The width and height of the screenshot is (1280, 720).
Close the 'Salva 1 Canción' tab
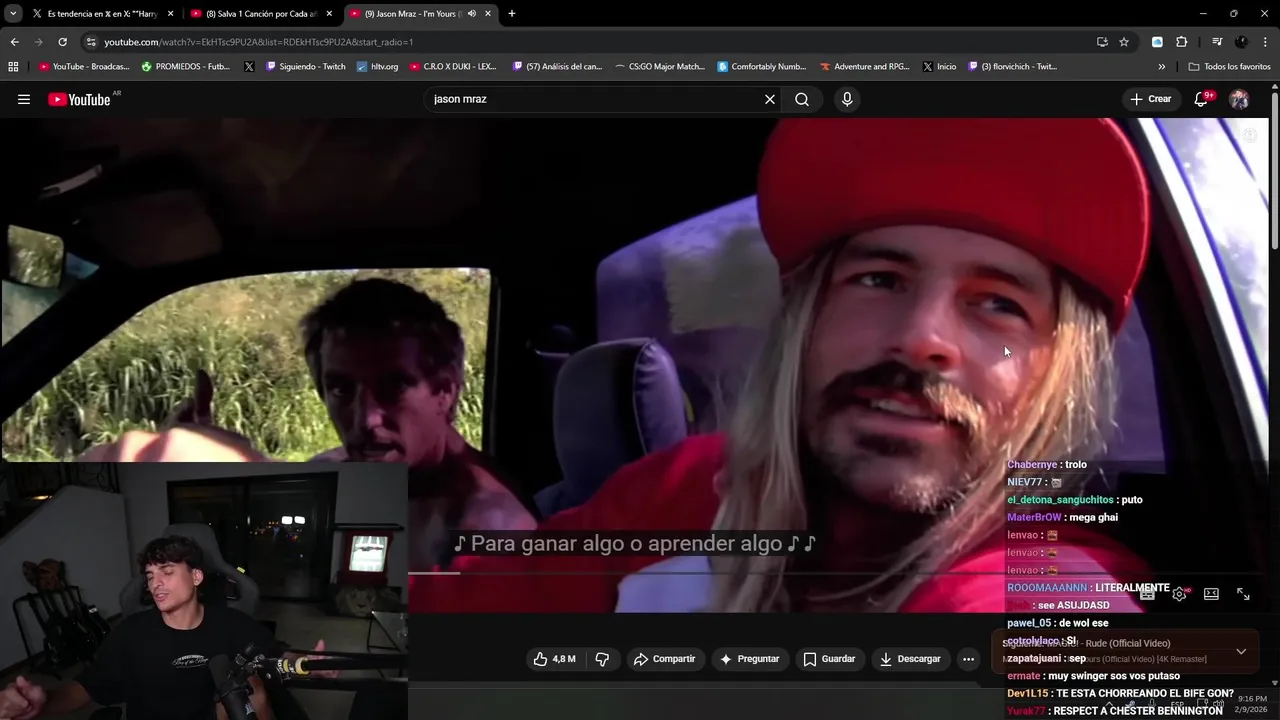pyautogui.click(x=329, y=14)
